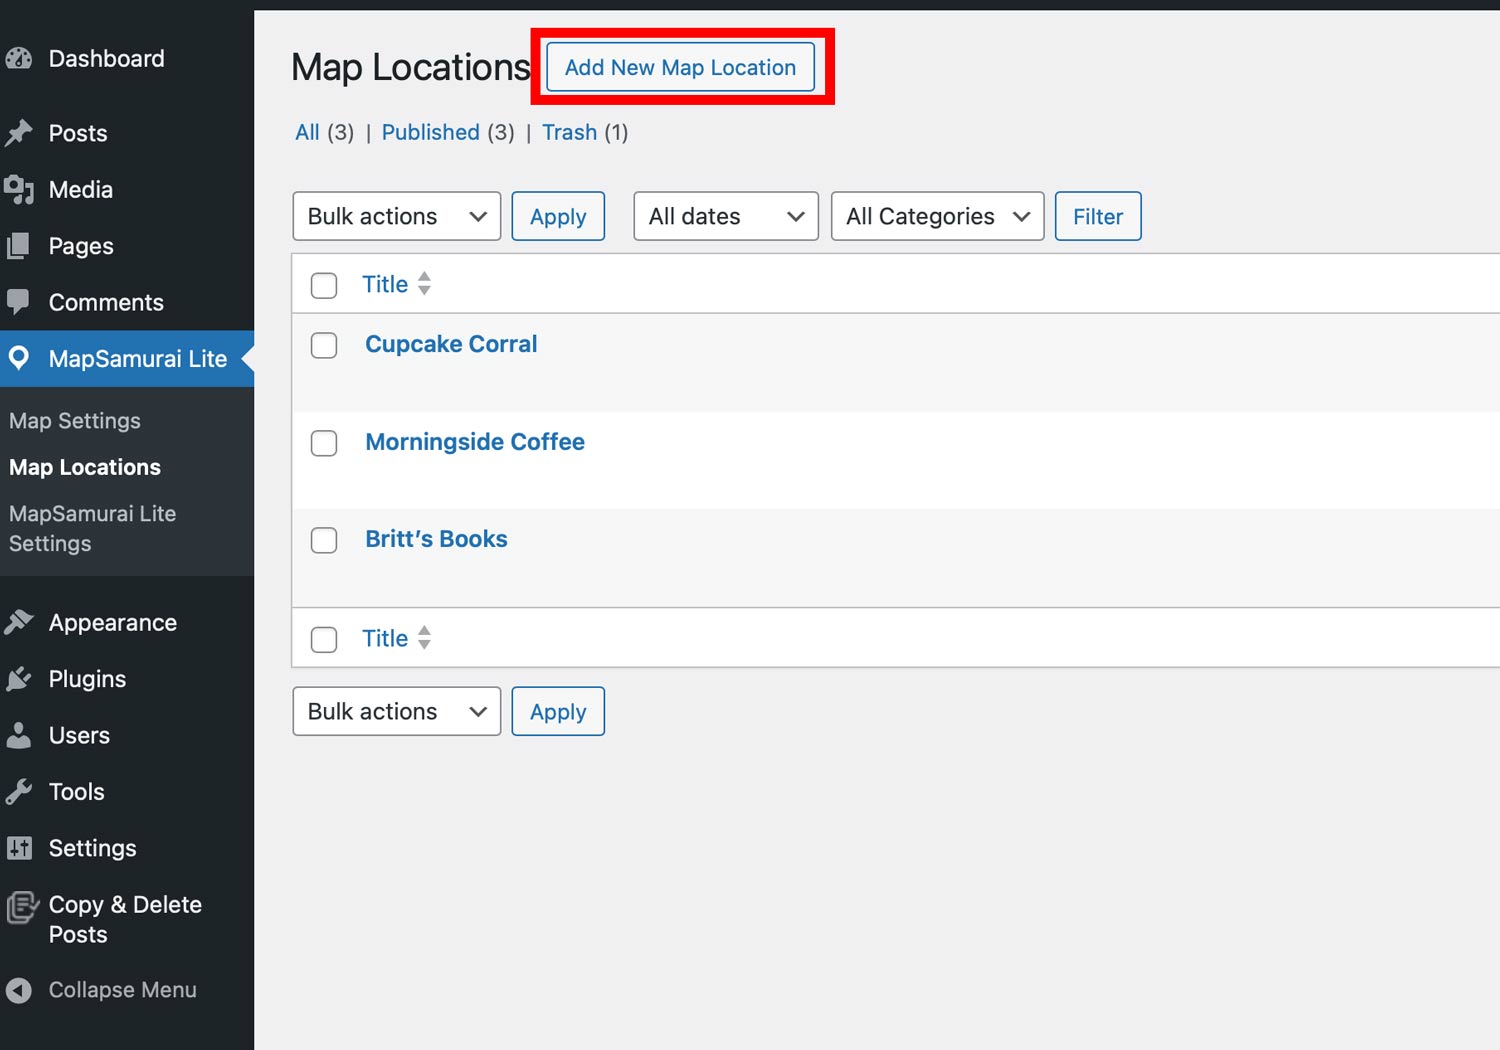Sort by the bottom Title sort arrows
This screenshot has height=1050, width=1500.
pyautogui.click(x=424, y=638)
